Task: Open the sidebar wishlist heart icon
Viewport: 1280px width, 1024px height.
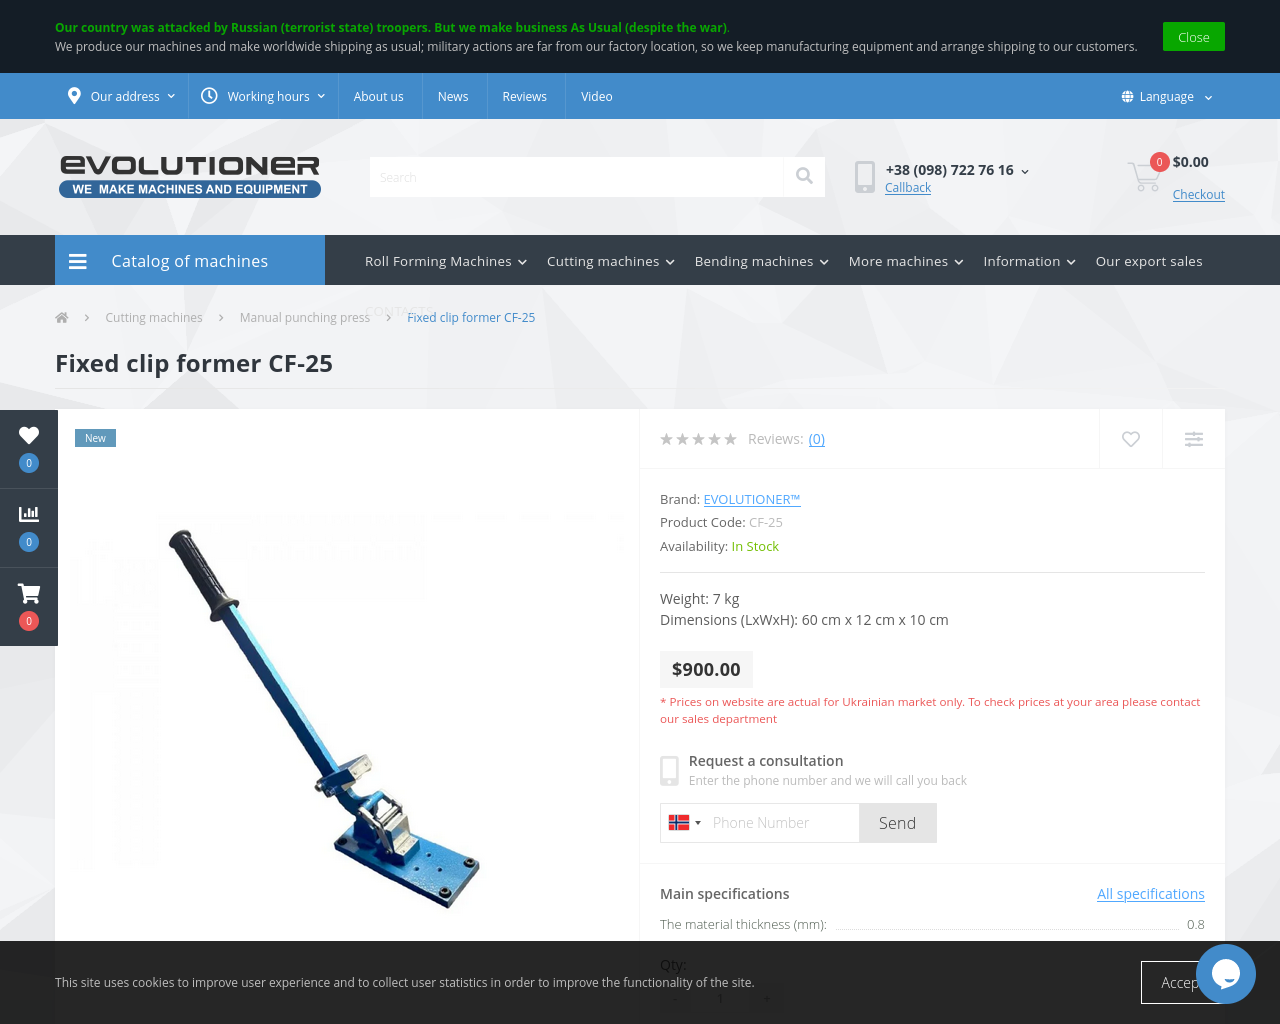Action: pos(29,436)
